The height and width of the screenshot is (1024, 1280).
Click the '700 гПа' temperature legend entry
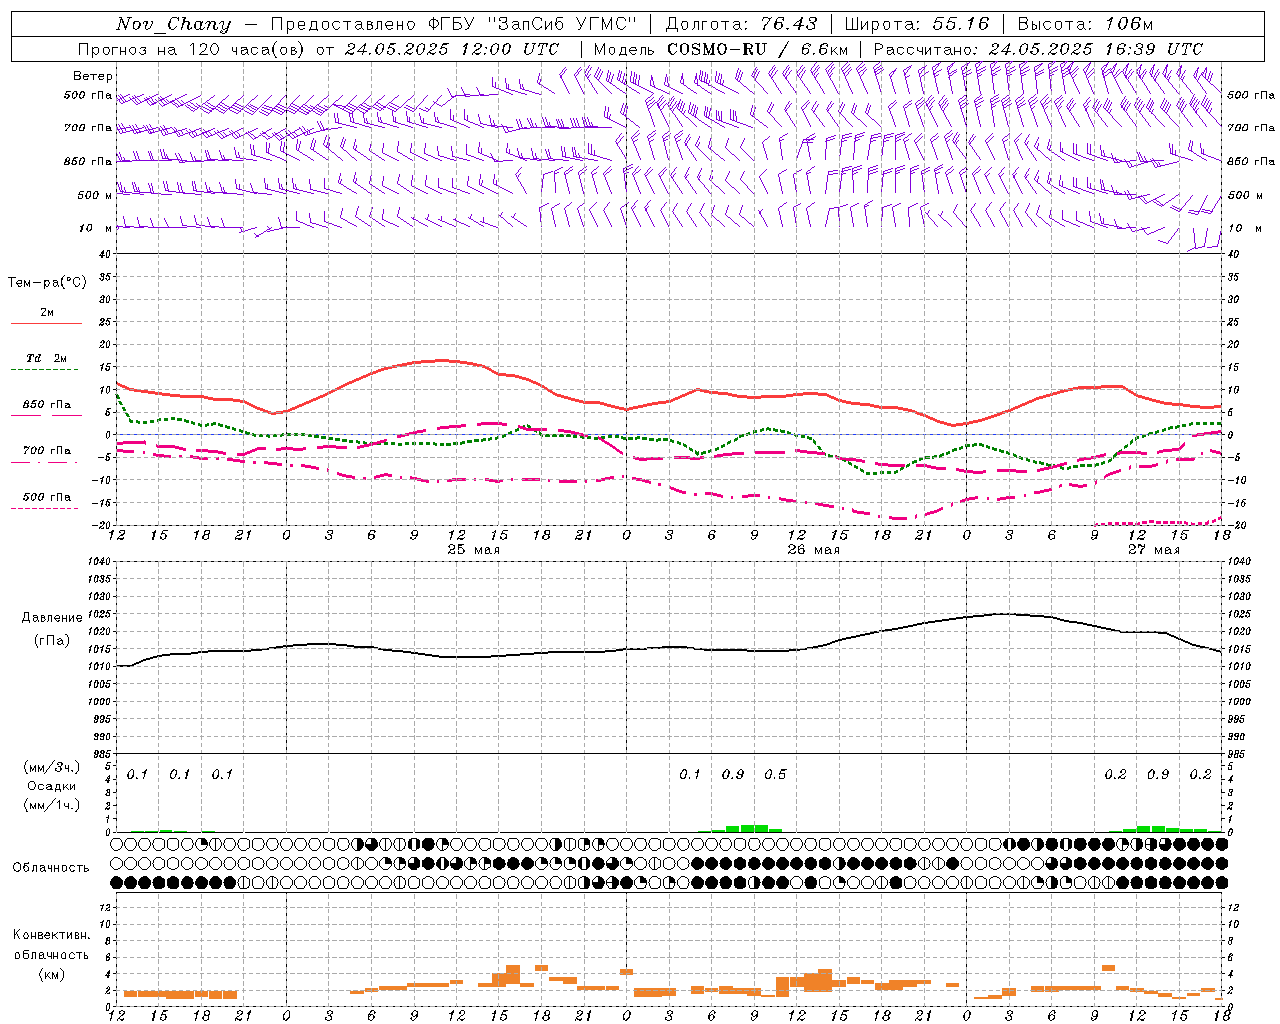click(x=47, y=451)
